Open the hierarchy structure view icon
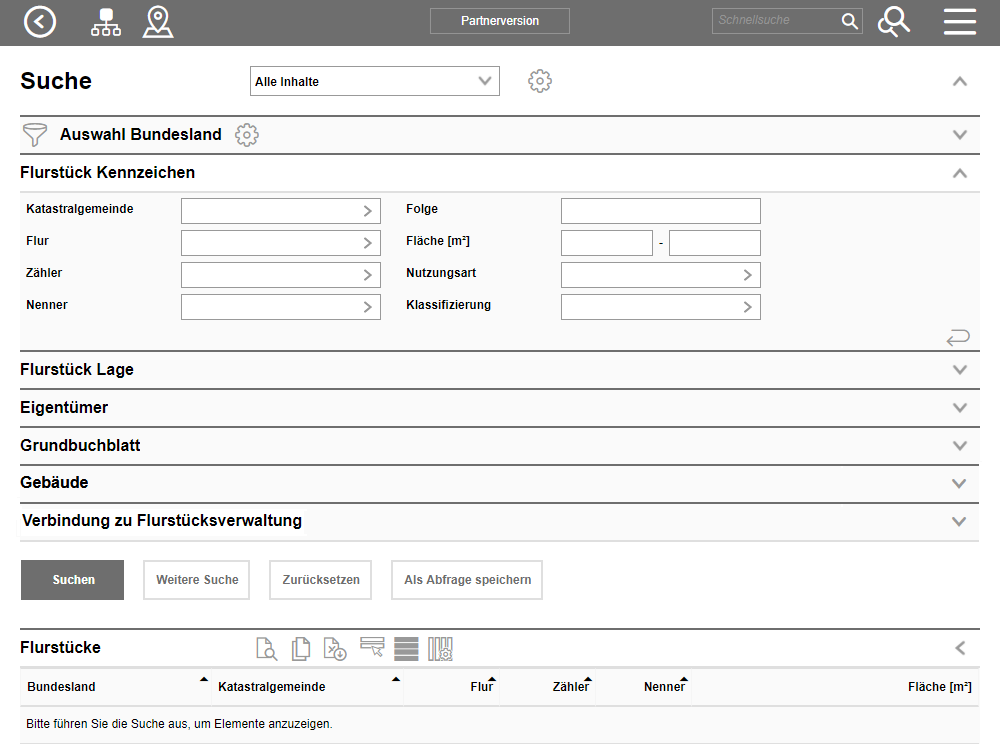The height and width of the screenshot is (744, 1000). (x=105, y=22)
